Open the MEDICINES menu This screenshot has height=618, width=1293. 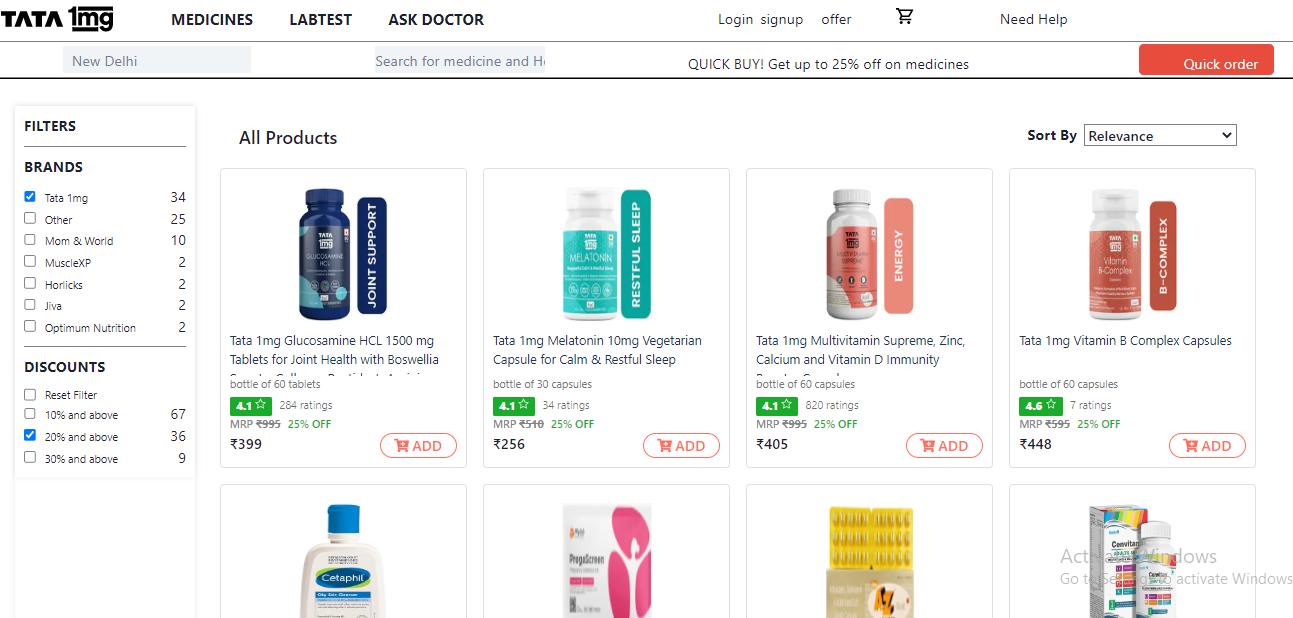[x=211, y=19]
